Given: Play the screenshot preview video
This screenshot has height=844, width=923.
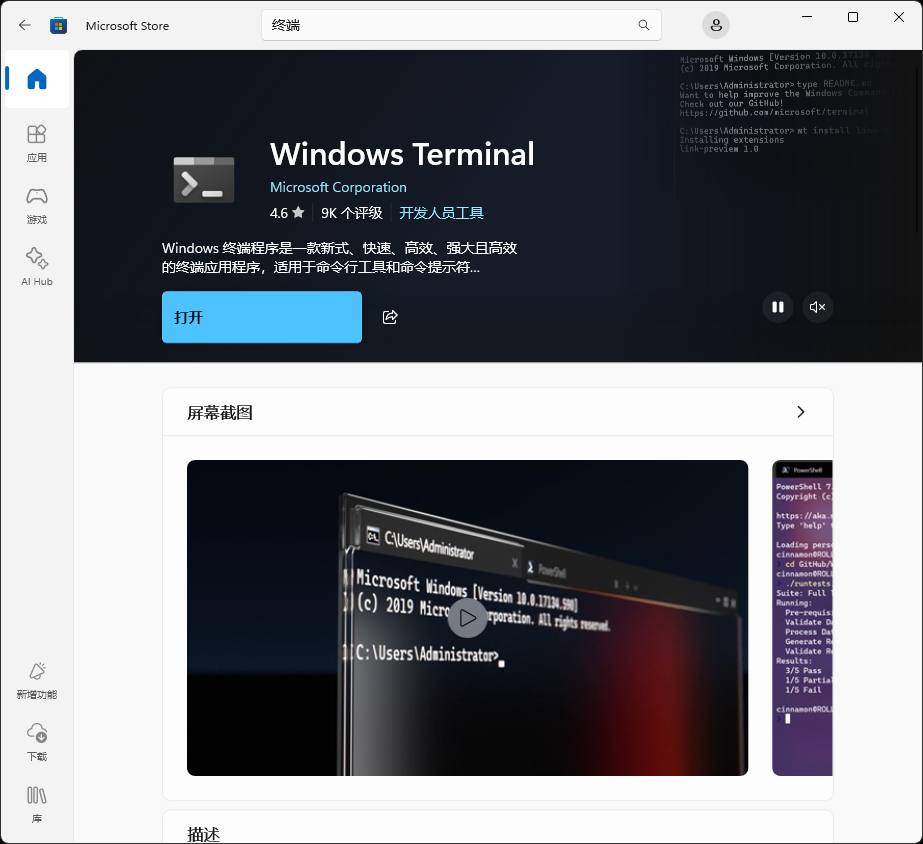Looking at the screenshot, I should tap(467, 618).
